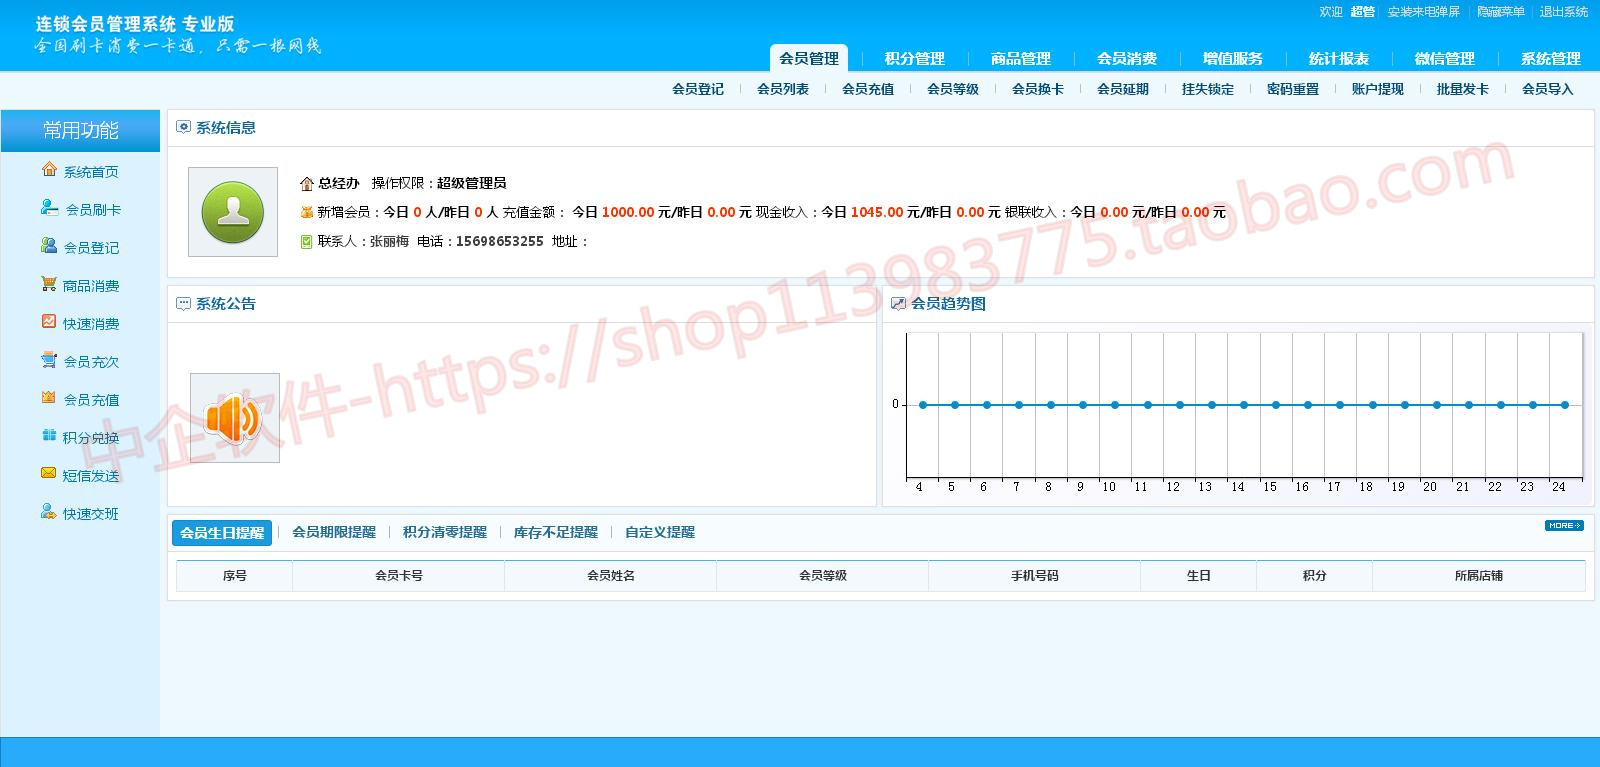Click the green user avatar picture
This screenshot has height=767, width=1600.
[233, 212]
